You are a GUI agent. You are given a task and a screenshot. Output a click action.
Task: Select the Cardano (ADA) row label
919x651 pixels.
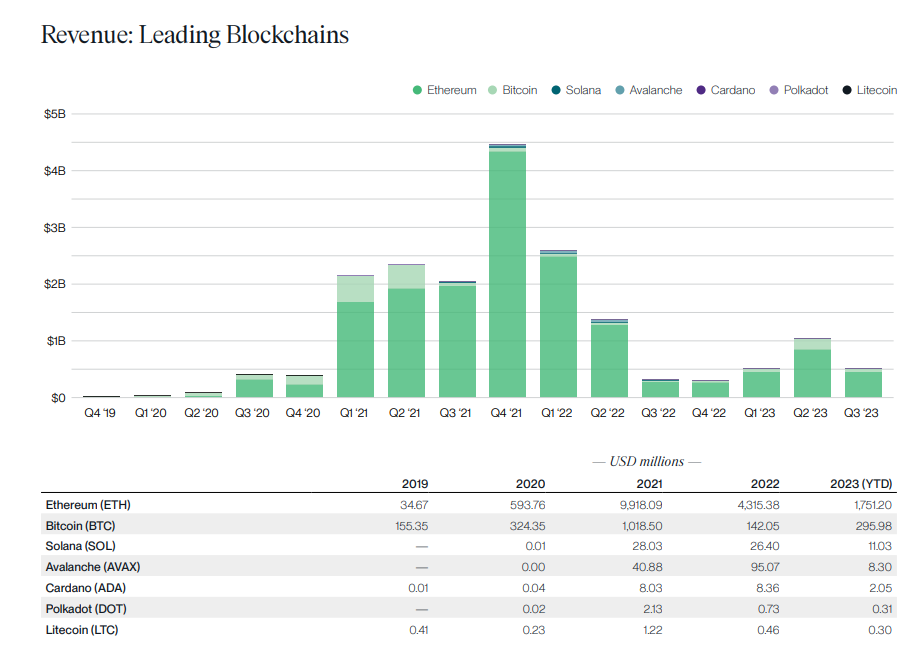86,588
